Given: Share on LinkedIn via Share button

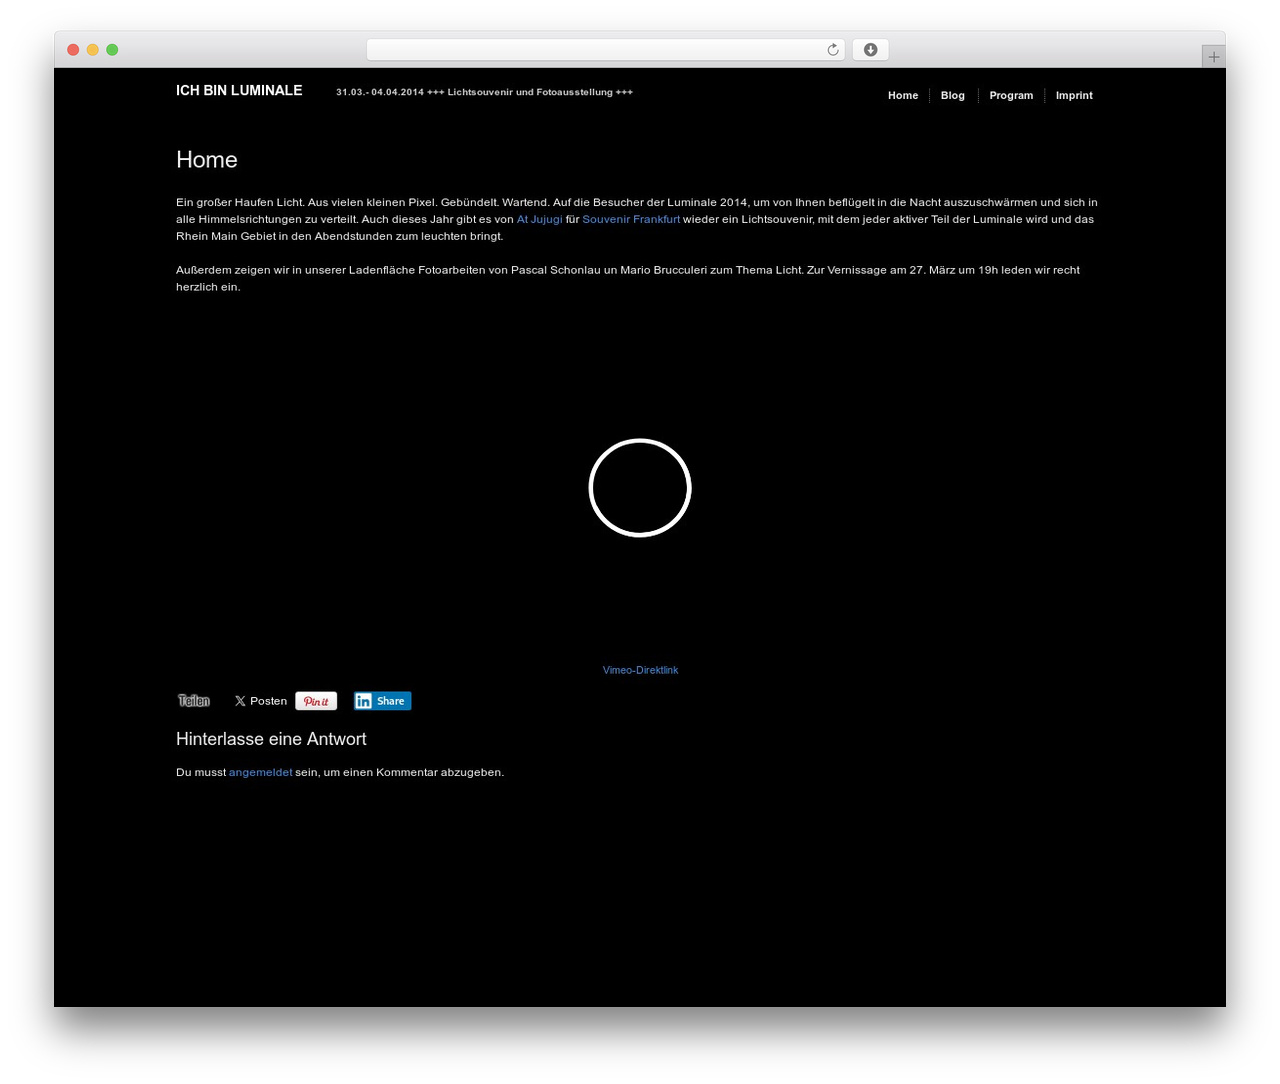Looking at the screenshot, I should coord(382,701).
